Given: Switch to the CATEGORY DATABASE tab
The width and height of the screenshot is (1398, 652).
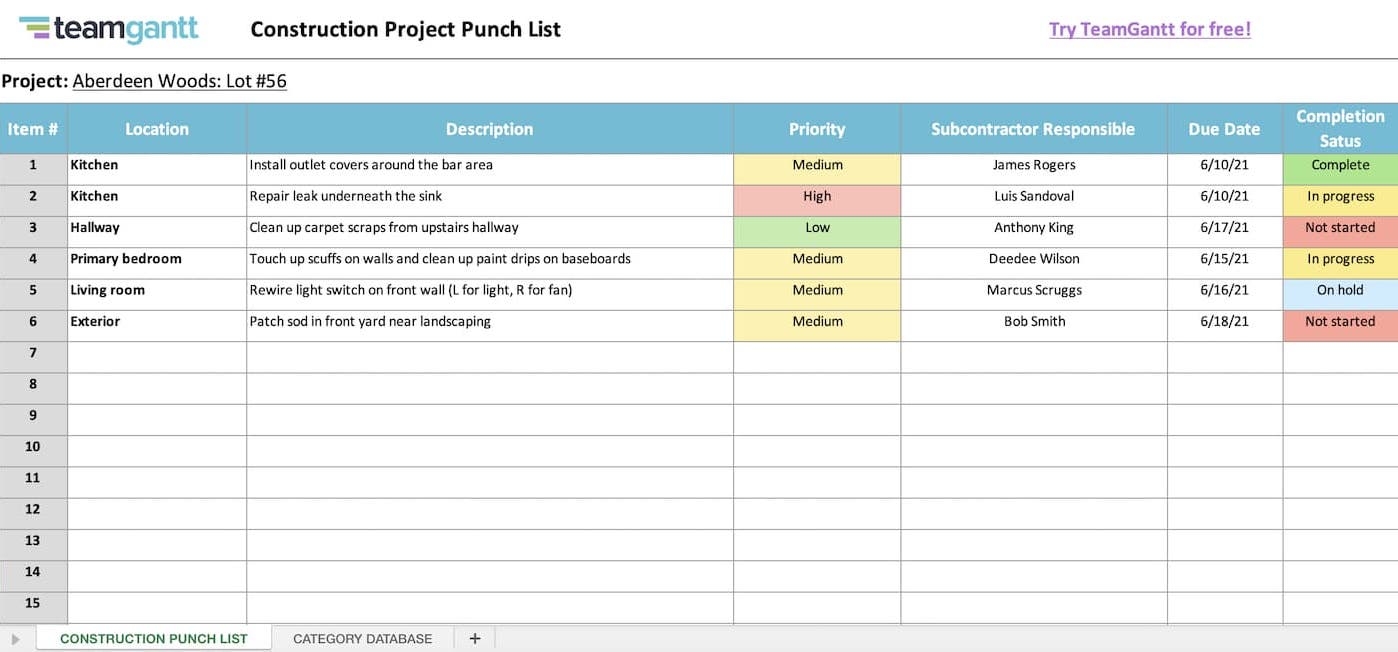Looking at the screenshot, I should (x=361, y=638).
